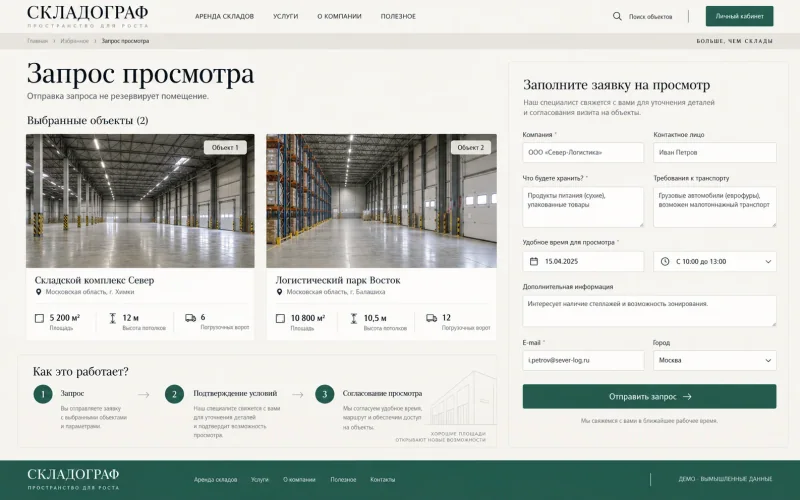The width and height of the screenshot is (800, 500).
Task: Click location pin icon for Складской комплекс Север
Action: [x=38, y=292]
